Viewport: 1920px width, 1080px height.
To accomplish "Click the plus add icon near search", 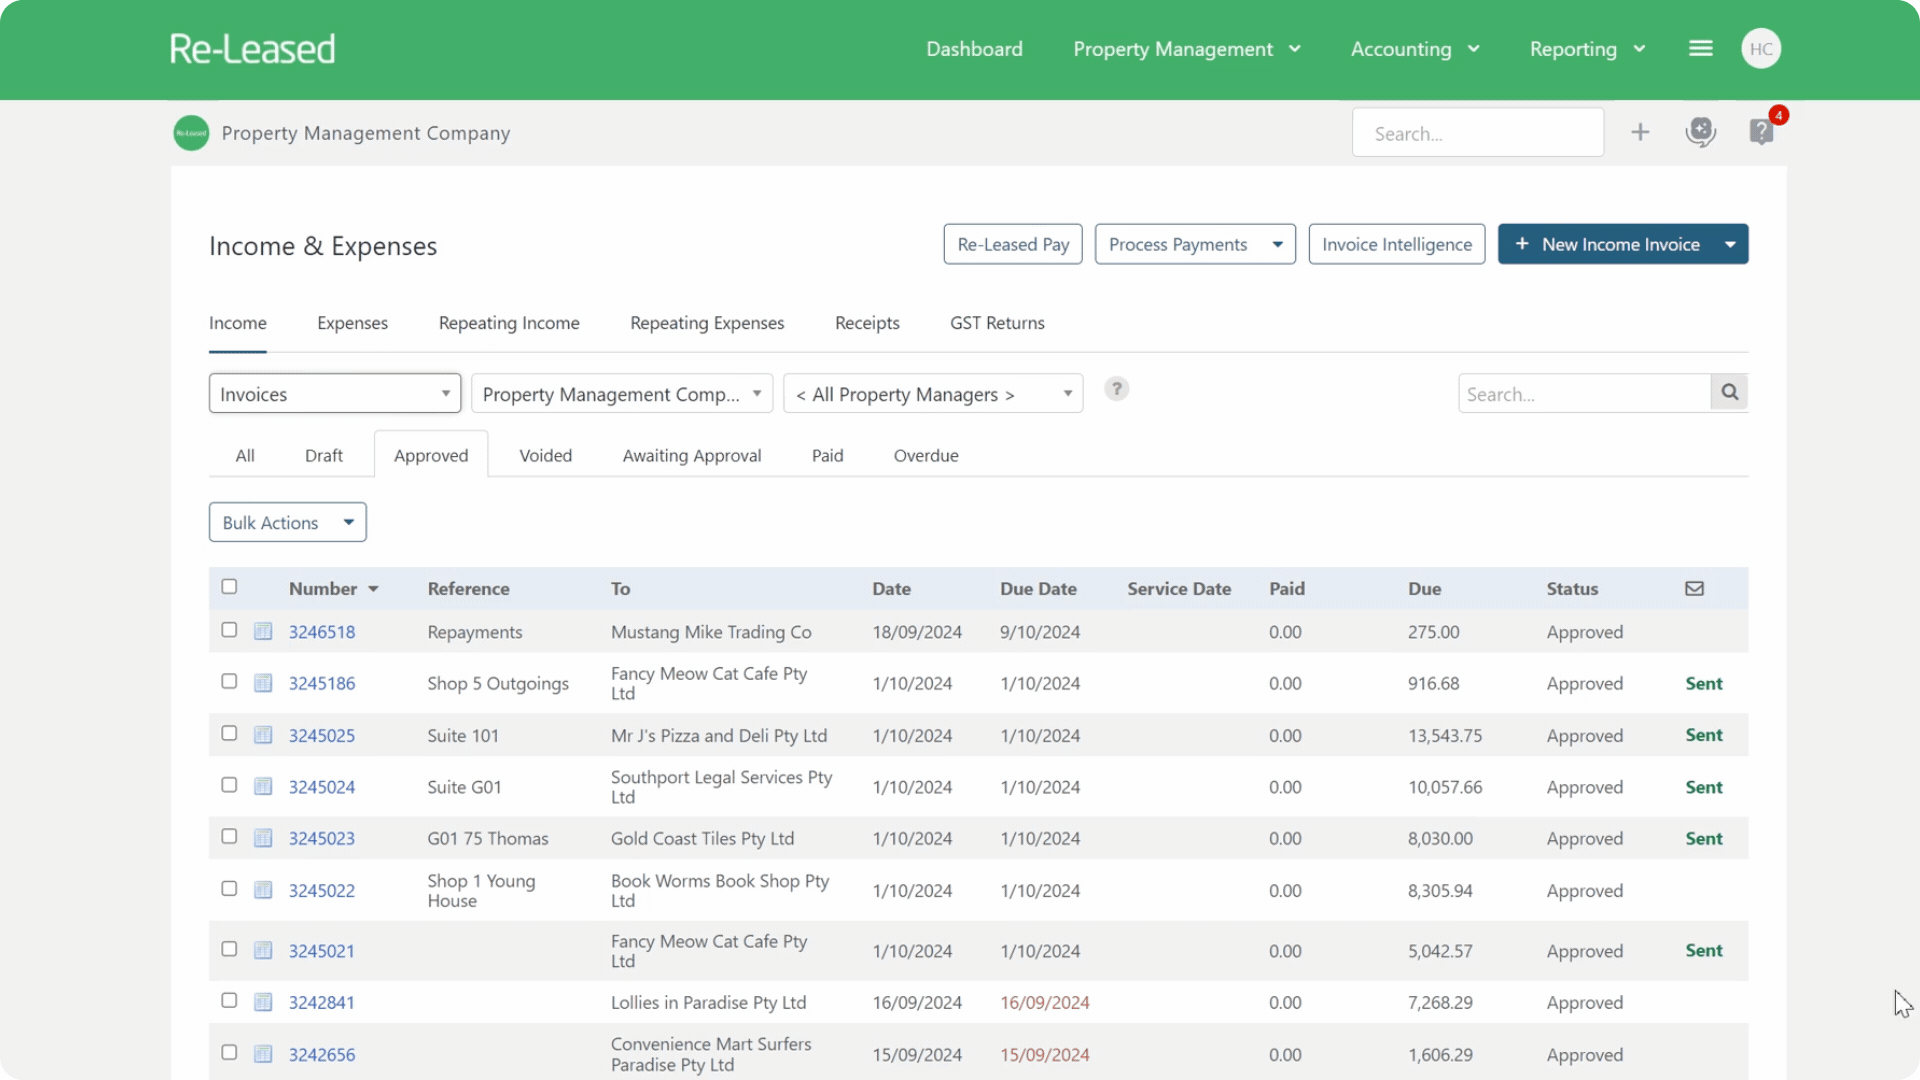I will [x=1640, y=132].
